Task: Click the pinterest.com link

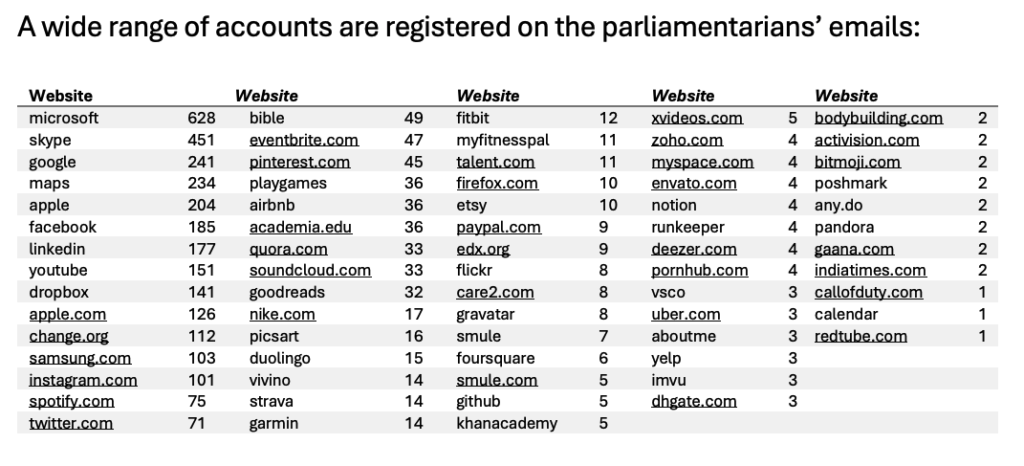Action: click(x=300, y=162)
